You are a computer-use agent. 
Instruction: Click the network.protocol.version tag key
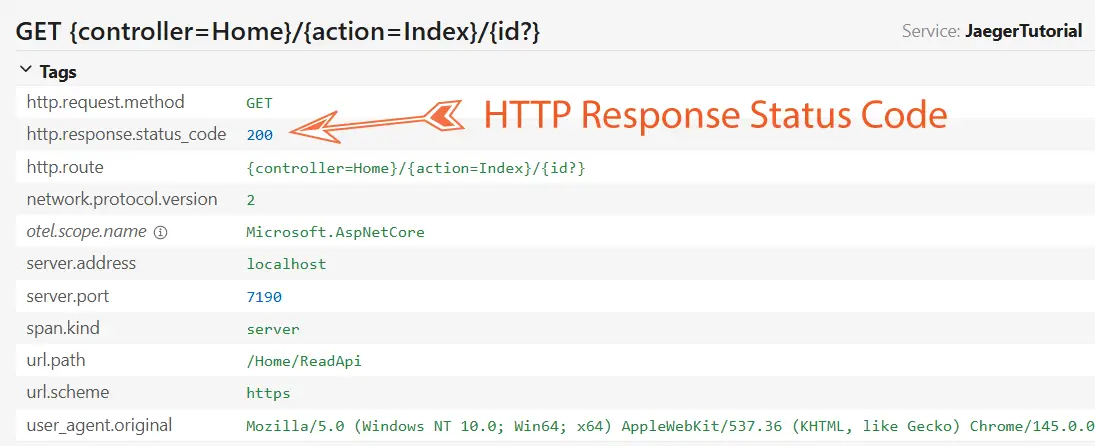122,199
